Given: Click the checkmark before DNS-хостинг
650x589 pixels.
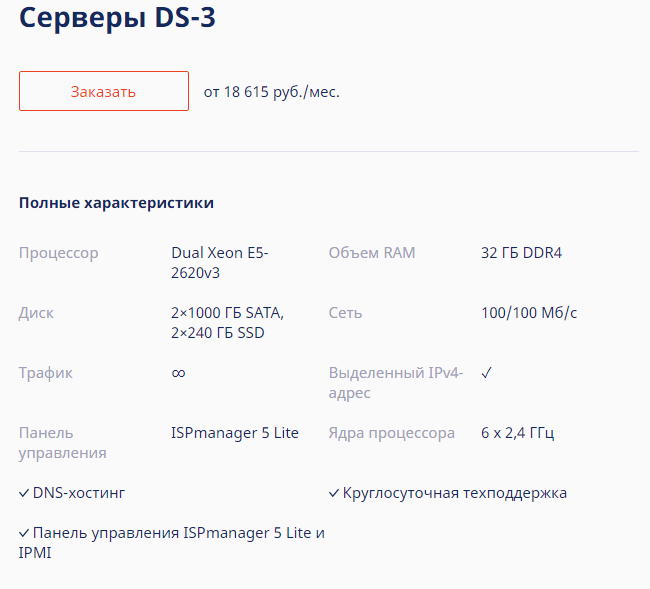Looking at the screenshot, I should pos(24,493).
